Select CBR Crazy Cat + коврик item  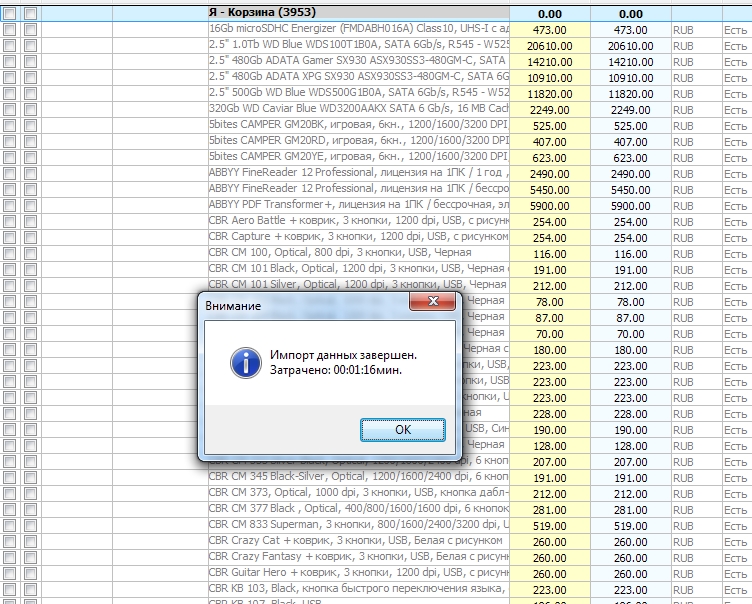point(359,540)
